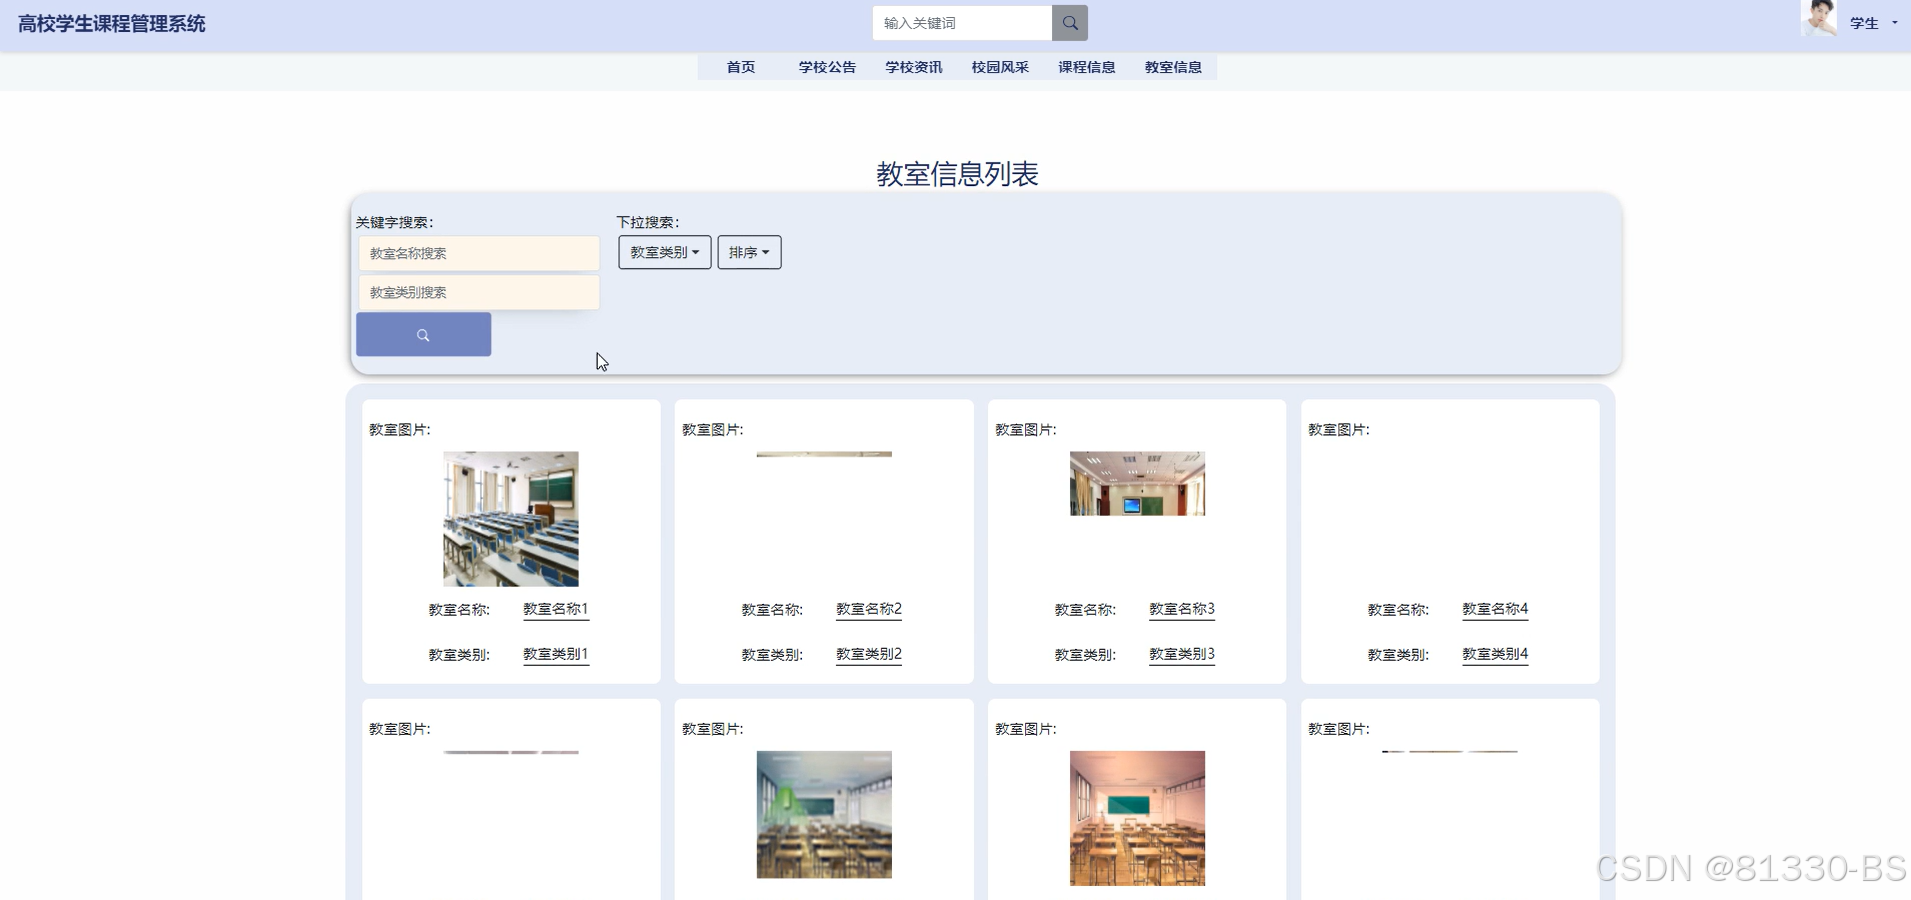Image resolution: width=1911 pixels, height=900 pixels.
Task: Focus the 教室类别搜索 input field
Action: coord(479,292)
